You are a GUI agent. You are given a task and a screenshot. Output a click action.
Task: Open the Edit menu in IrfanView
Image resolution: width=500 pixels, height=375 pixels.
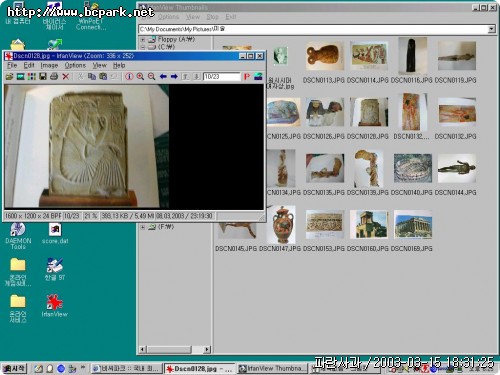29,65
